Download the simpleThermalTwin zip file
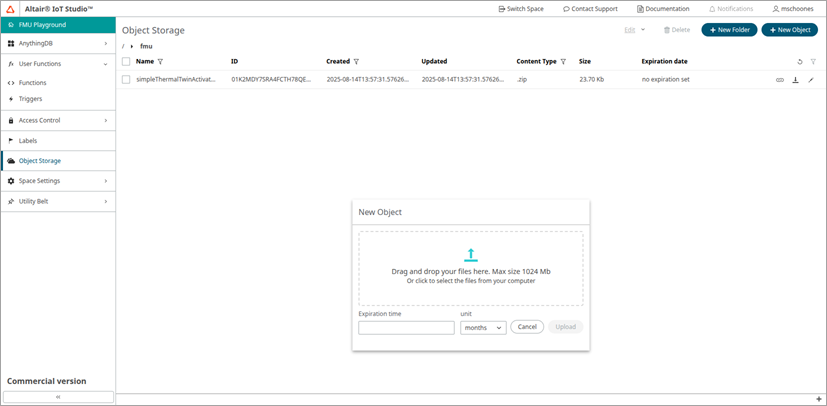The image size is (827, 406). (x=795, y=79)
